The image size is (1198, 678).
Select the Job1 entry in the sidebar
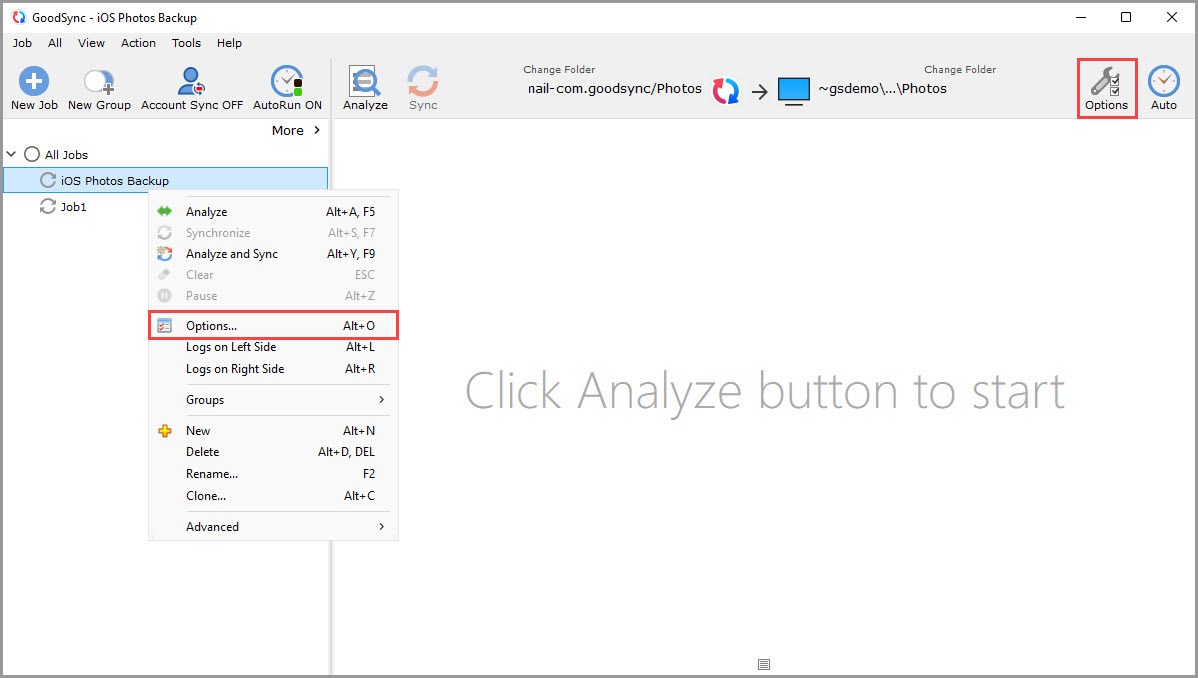point(73,207)
